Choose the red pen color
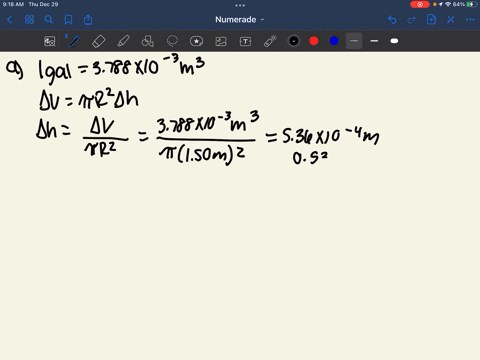 coord(314,41)
